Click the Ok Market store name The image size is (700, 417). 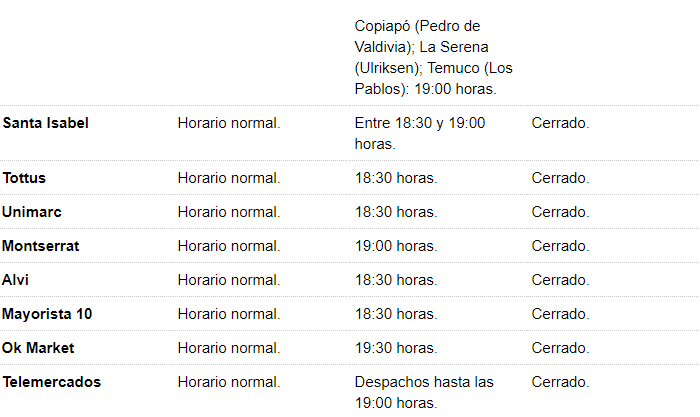[x=39, y=348]
